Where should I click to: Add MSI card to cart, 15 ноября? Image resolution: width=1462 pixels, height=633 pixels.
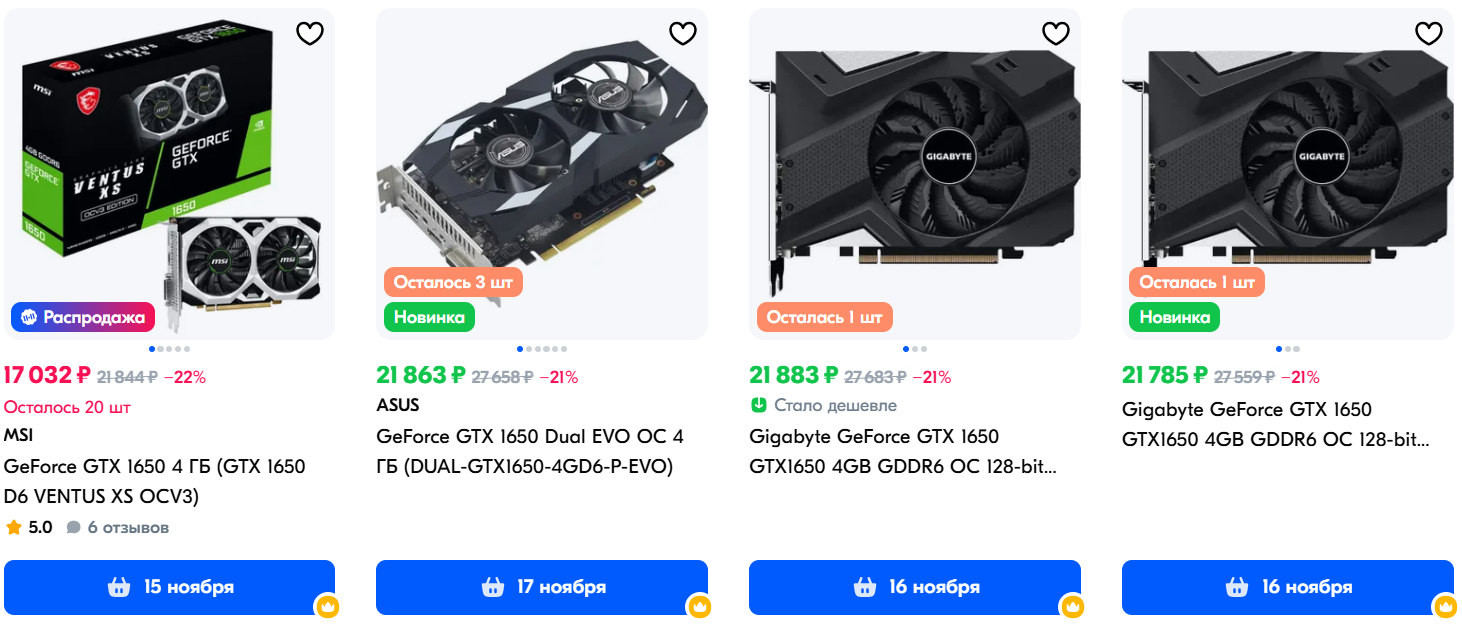click(169, 587)
